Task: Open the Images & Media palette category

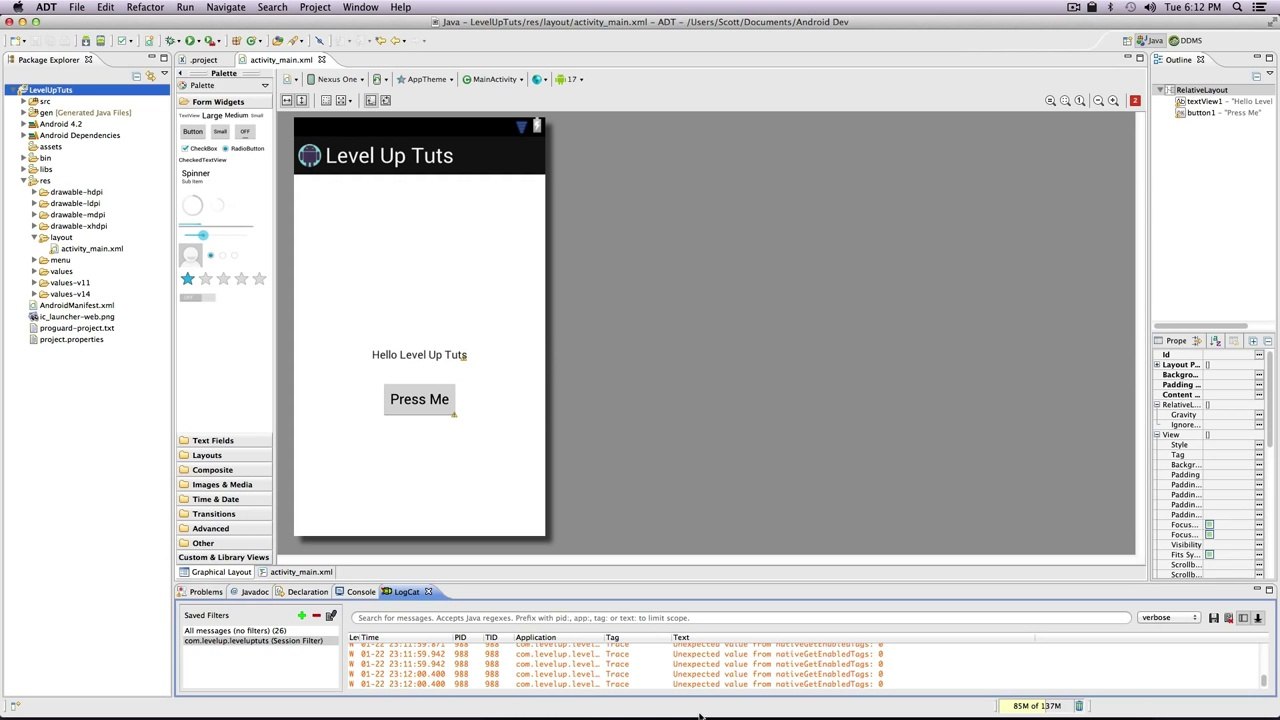Action: pos(222,485)
